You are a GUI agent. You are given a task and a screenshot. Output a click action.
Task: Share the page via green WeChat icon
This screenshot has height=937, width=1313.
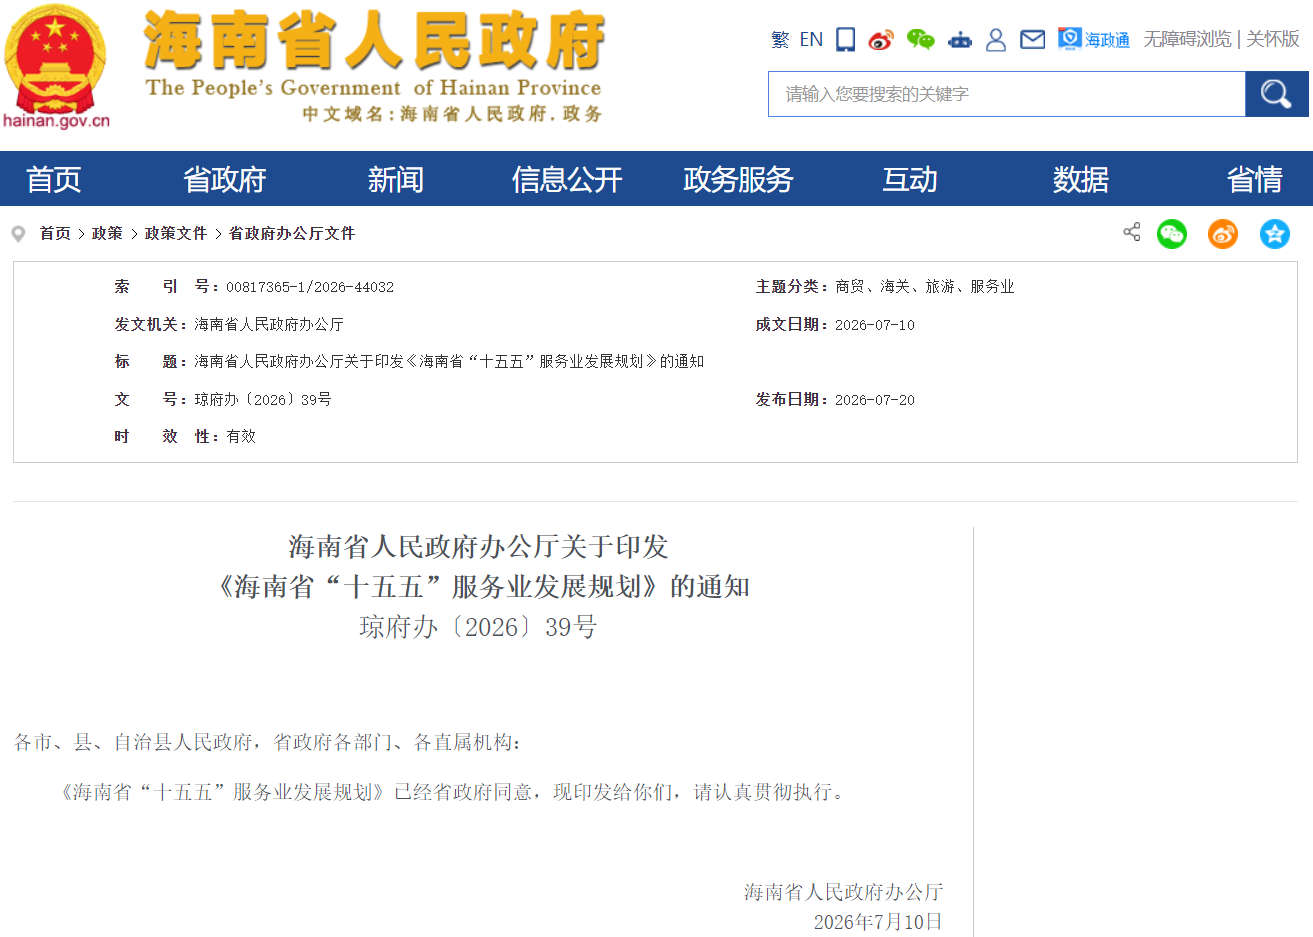[x=1172, y=234]
